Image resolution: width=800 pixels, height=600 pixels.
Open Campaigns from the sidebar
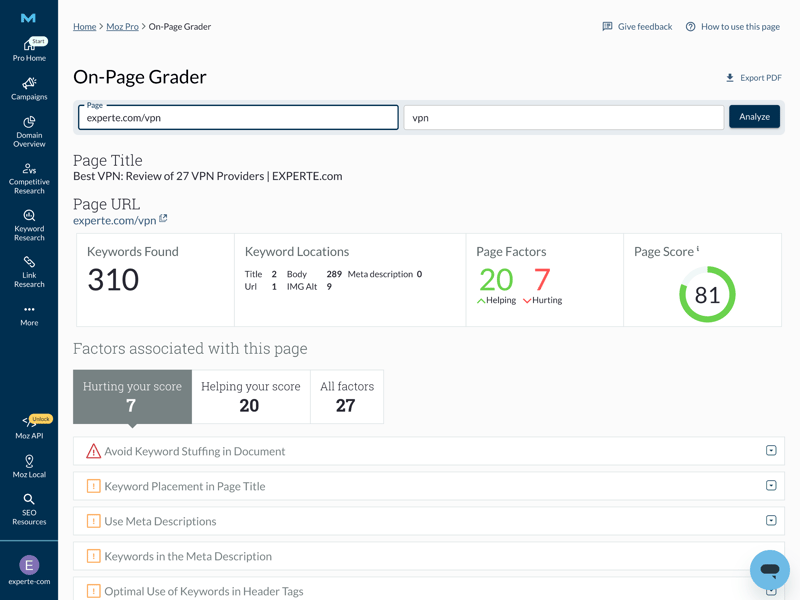(29, 89)
